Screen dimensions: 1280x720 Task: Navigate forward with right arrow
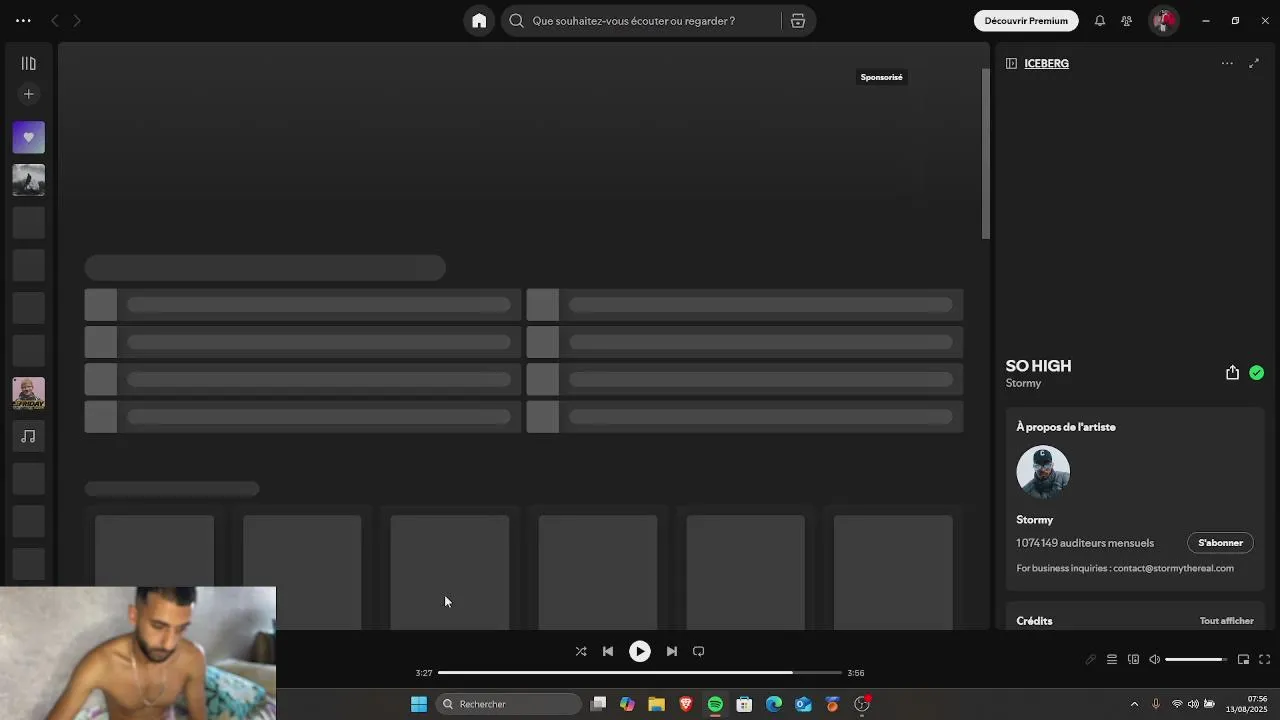[x=77, y=21]
